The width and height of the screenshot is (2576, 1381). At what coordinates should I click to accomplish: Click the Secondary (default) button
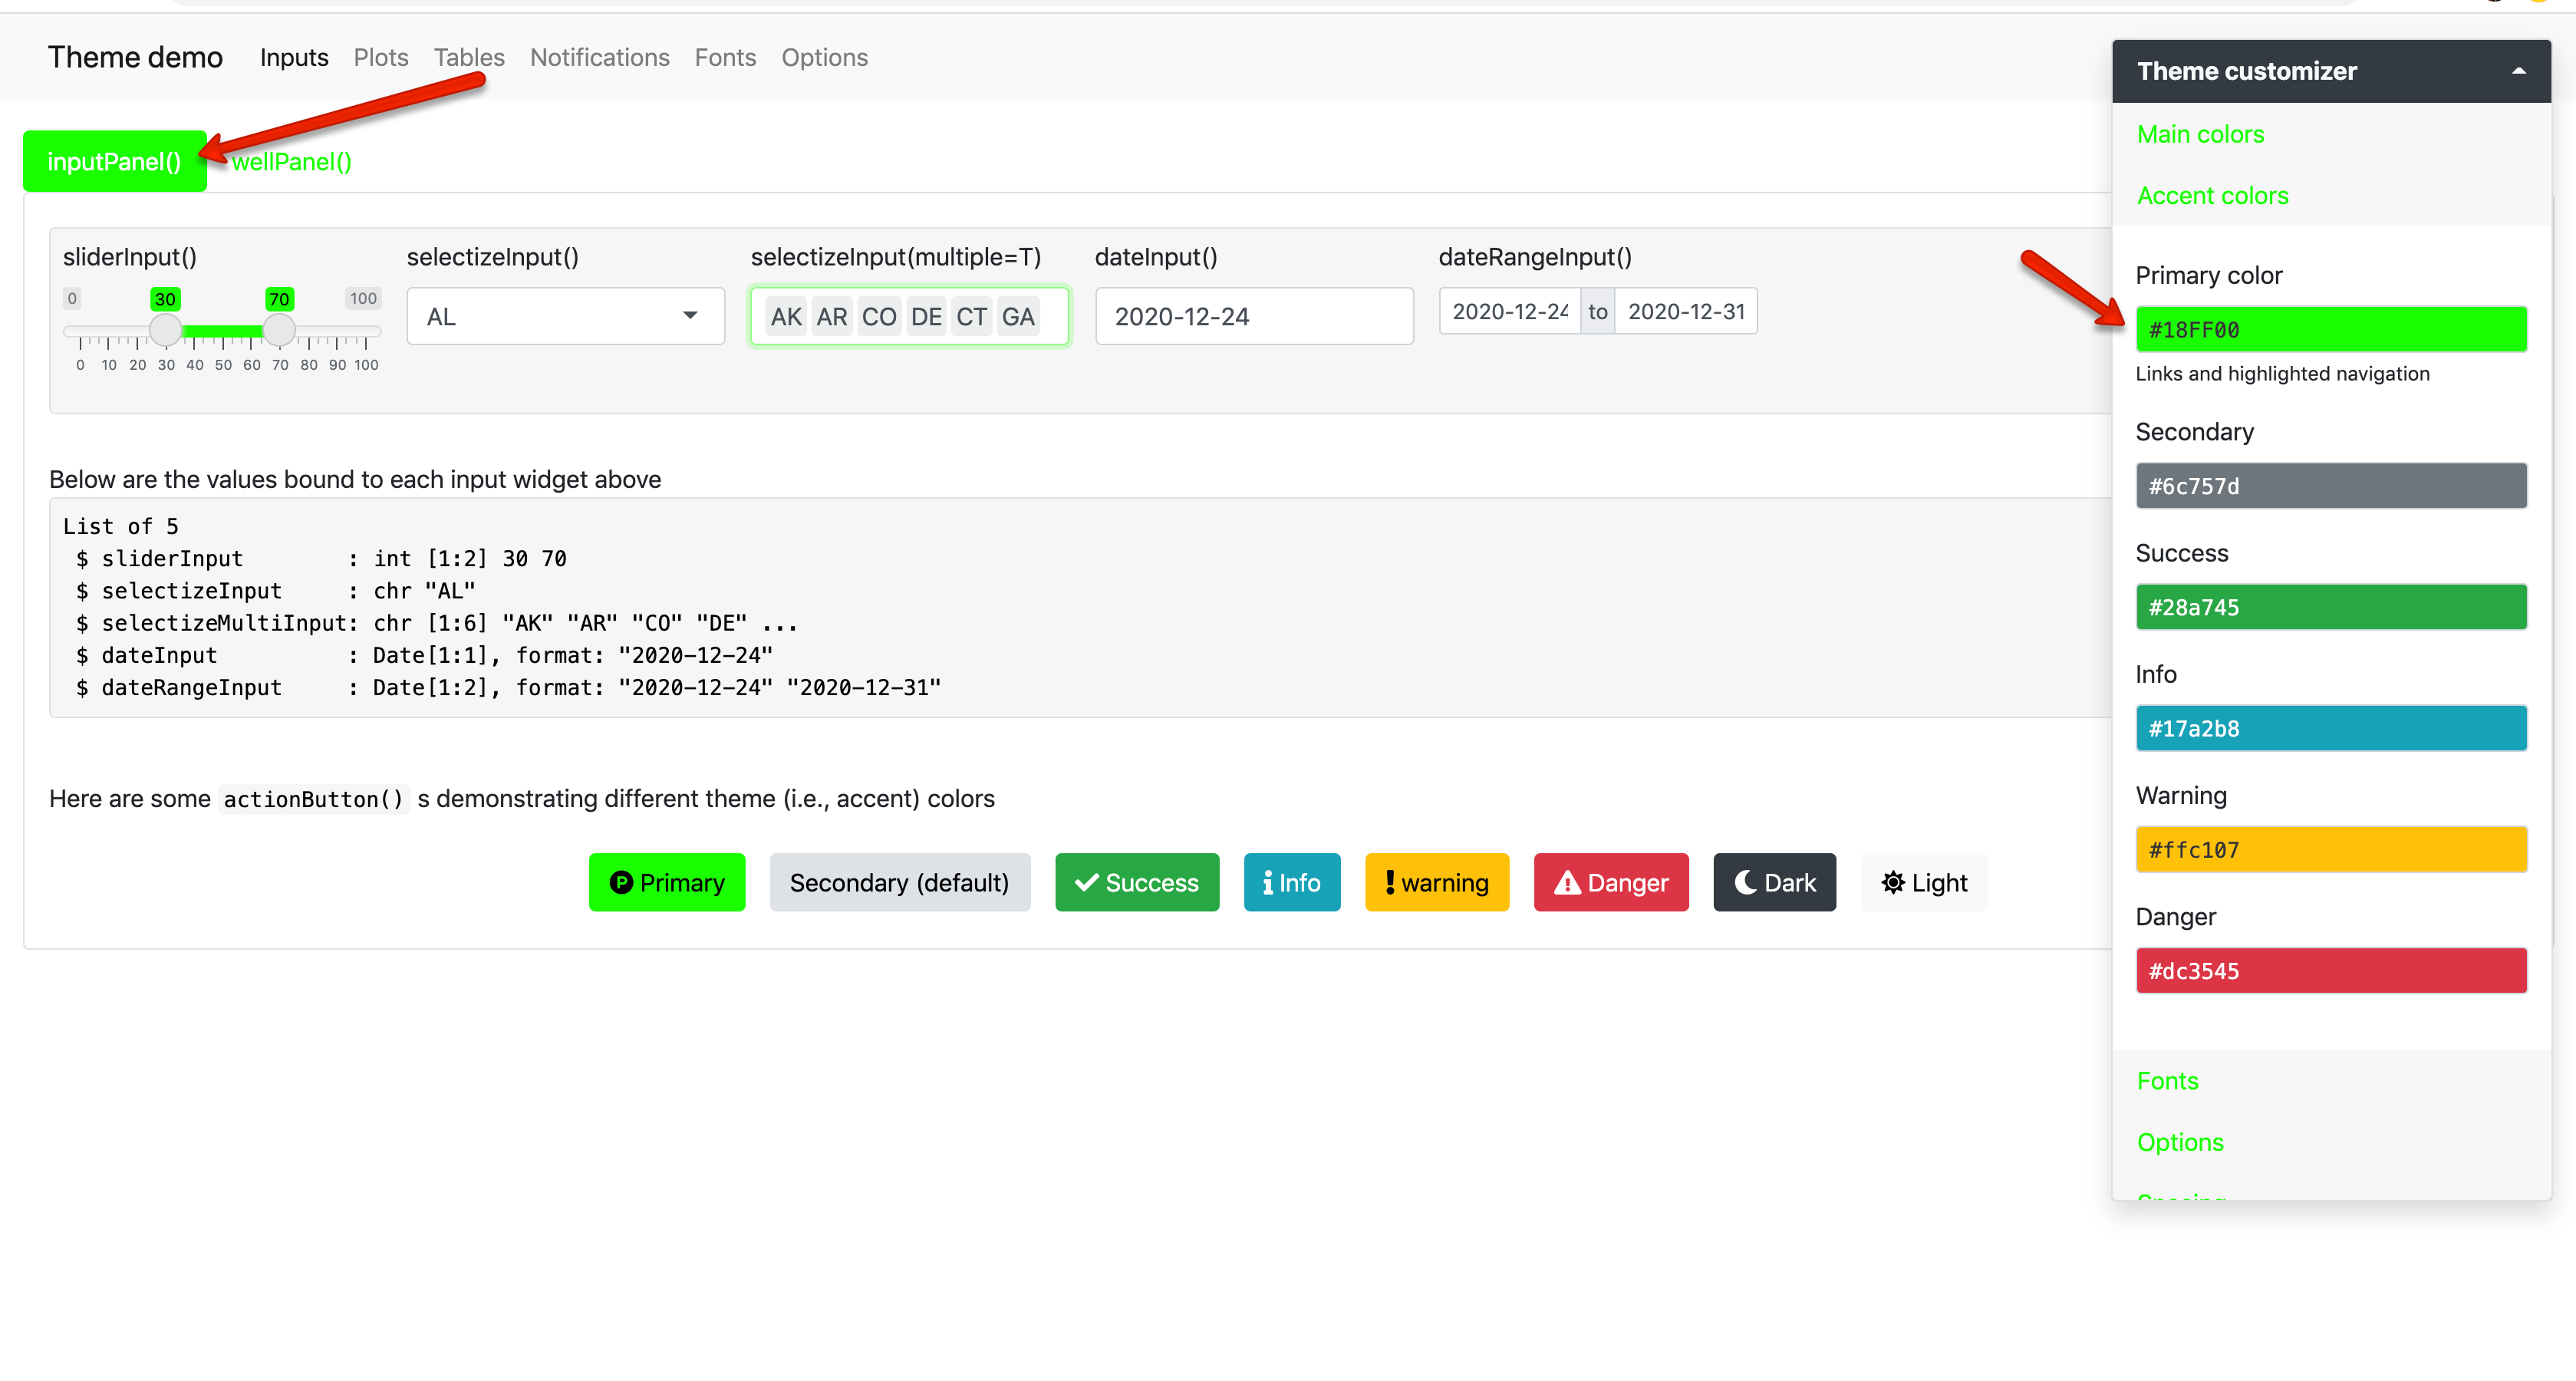(x=899, y=882)
